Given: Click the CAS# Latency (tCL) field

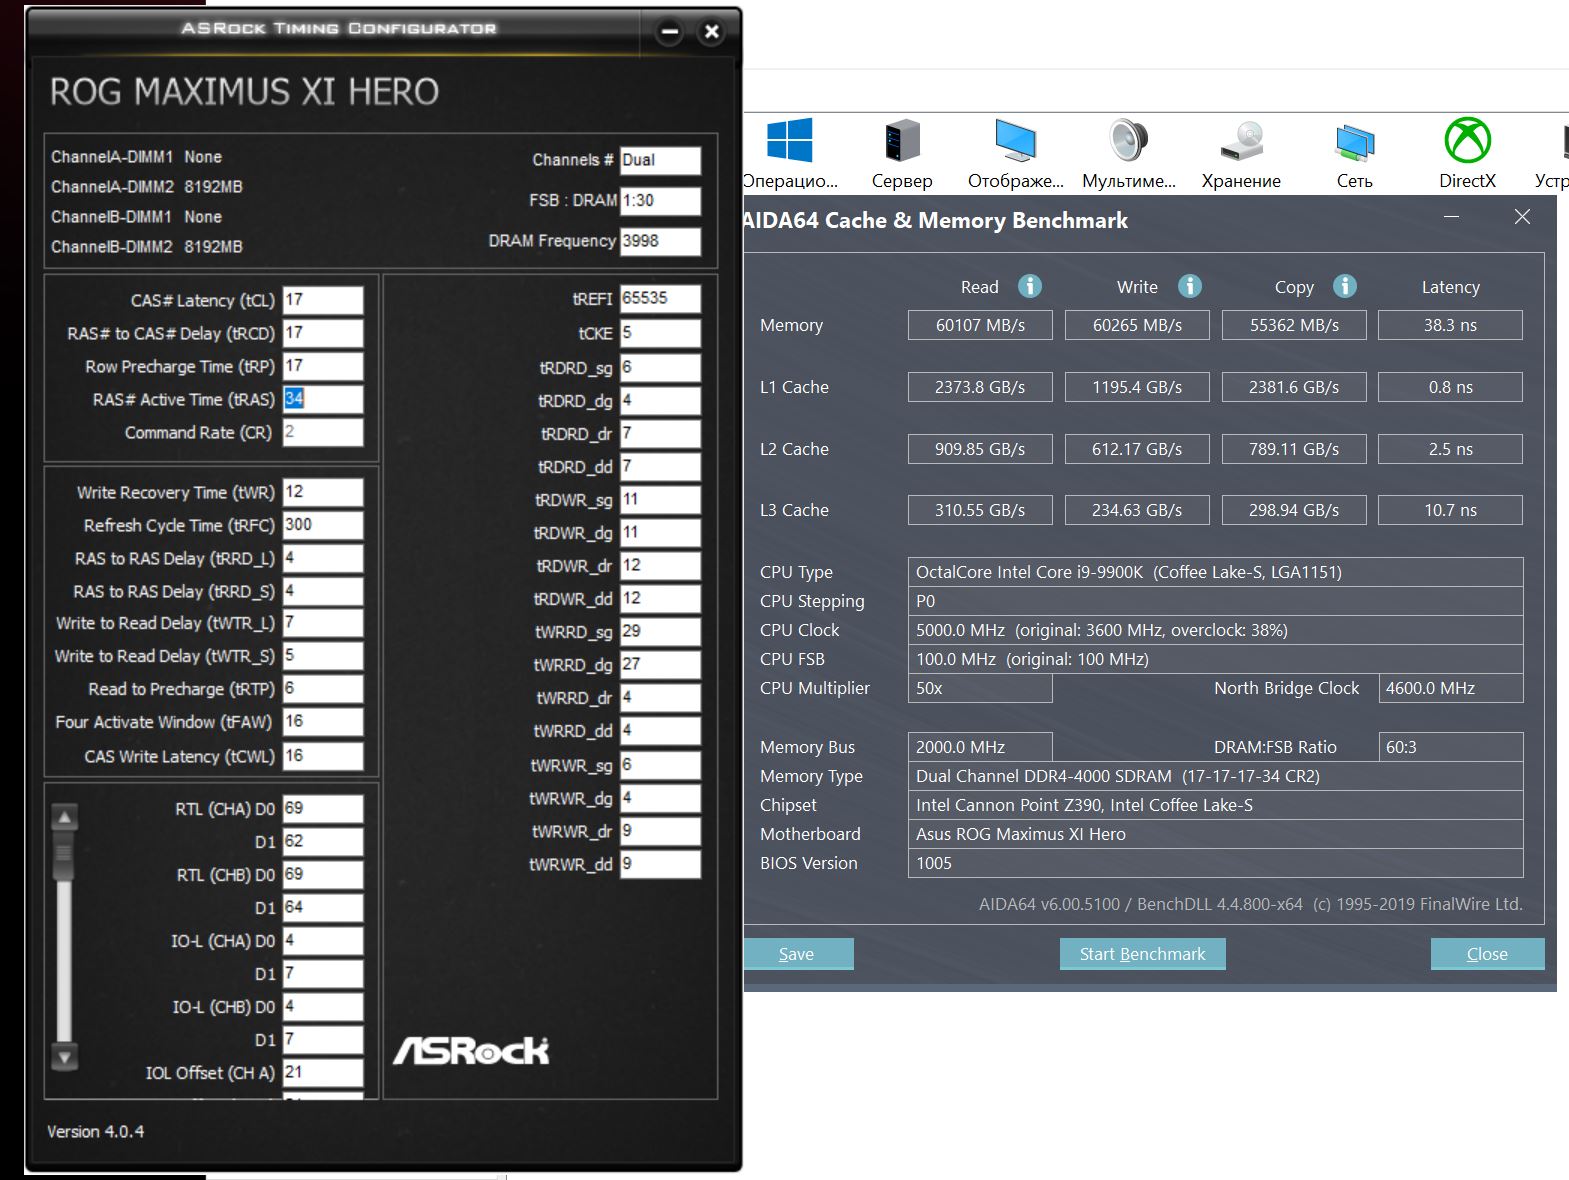Looking at the screenshot, I should click(323, 300).
